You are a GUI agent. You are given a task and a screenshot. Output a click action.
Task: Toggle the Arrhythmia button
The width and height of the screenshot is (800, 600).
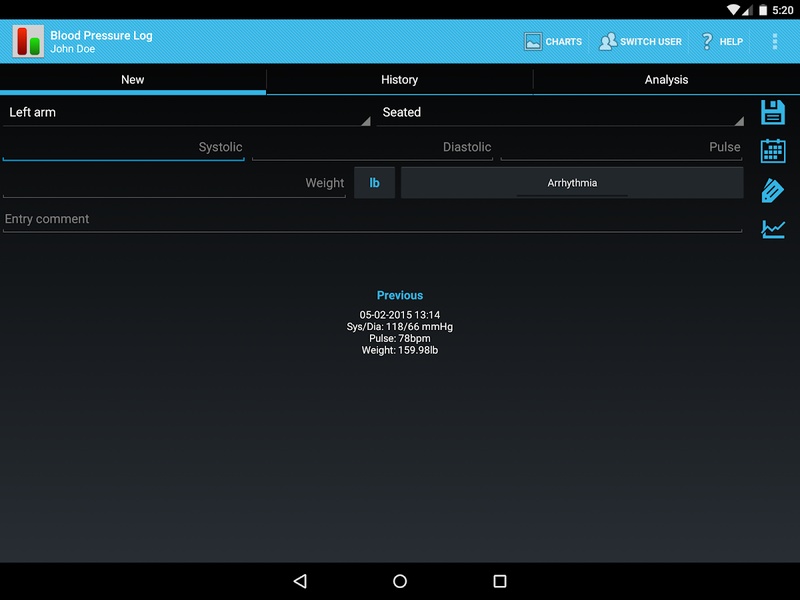(572, 183)
